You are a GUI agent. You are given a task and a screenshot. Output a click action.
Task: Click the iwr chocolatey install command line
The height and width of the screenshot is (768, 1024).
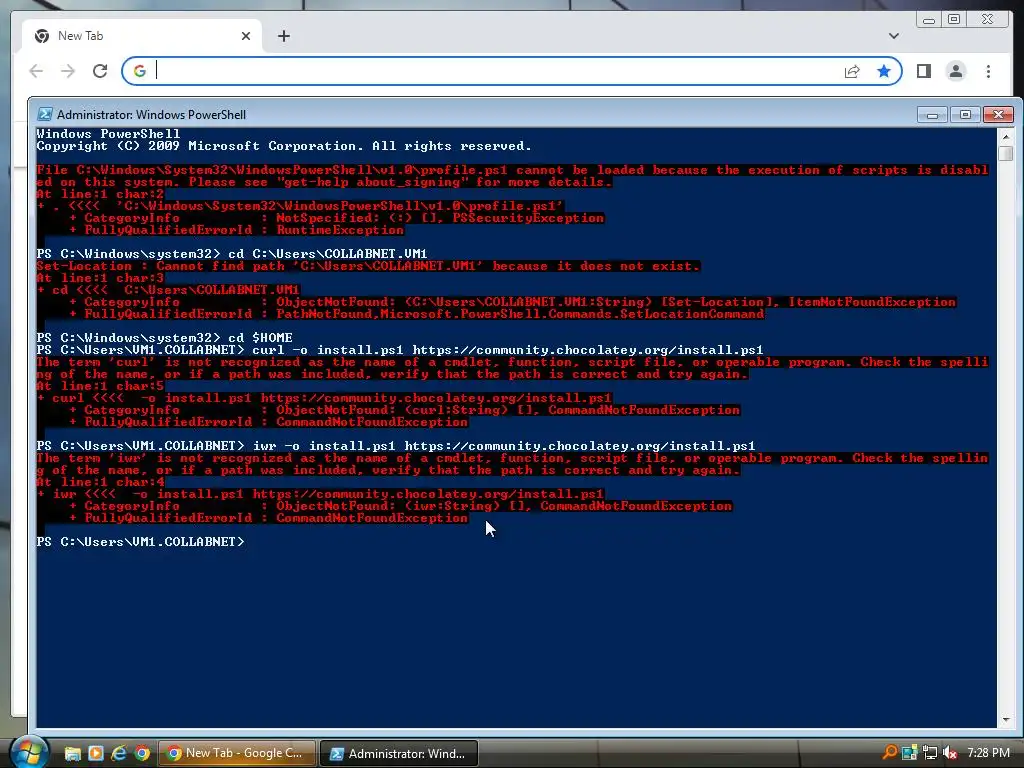pyautogui.click(x=396, y=446)
